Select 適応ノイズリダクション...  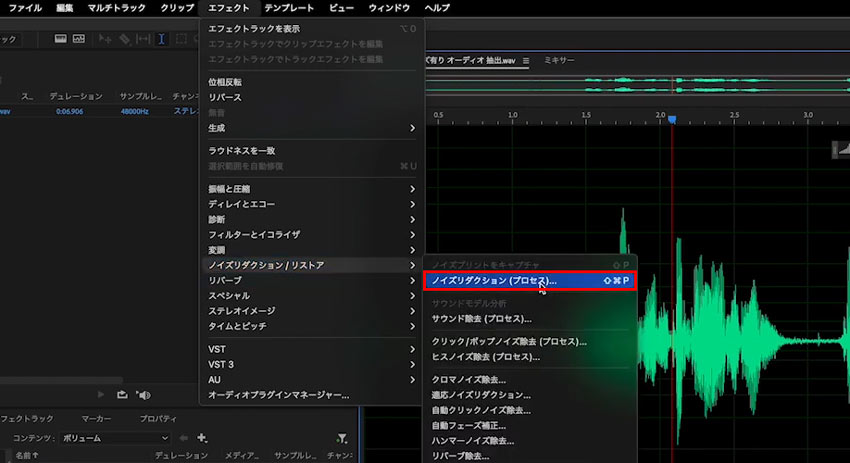pos(530,395)
